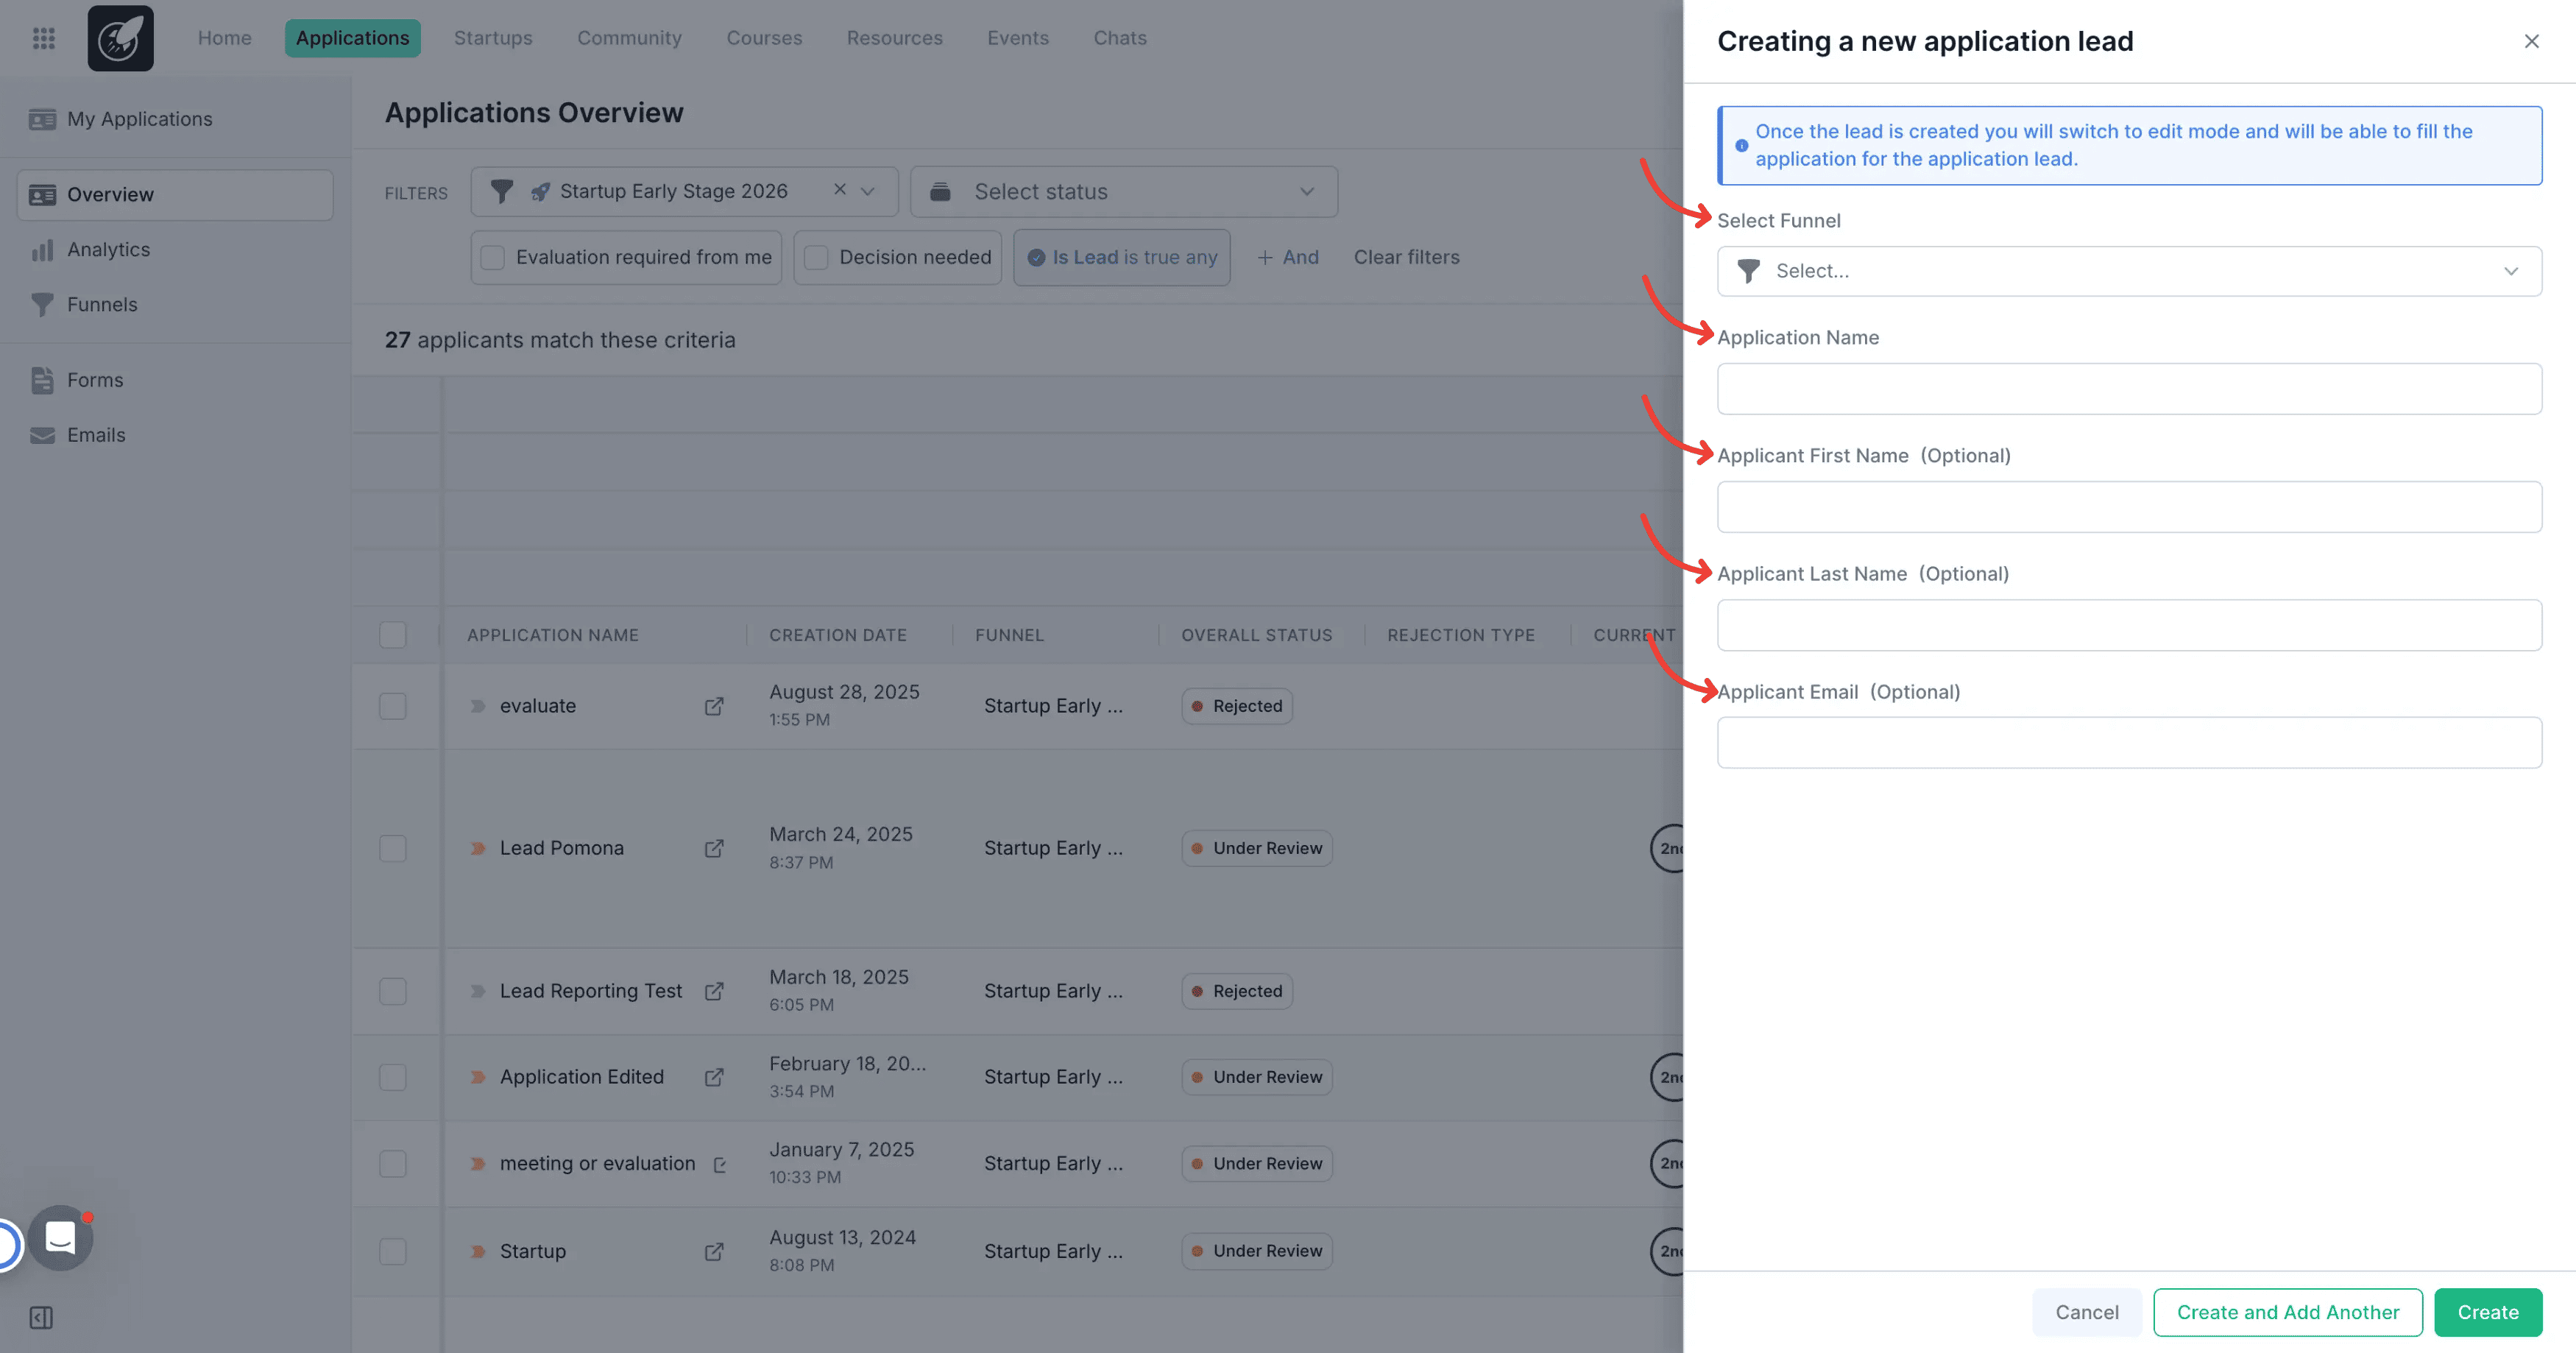Viewport: 2576px width, 1353px height.
Task: Focus the Application Name input field
Action: pos(2129,389)
